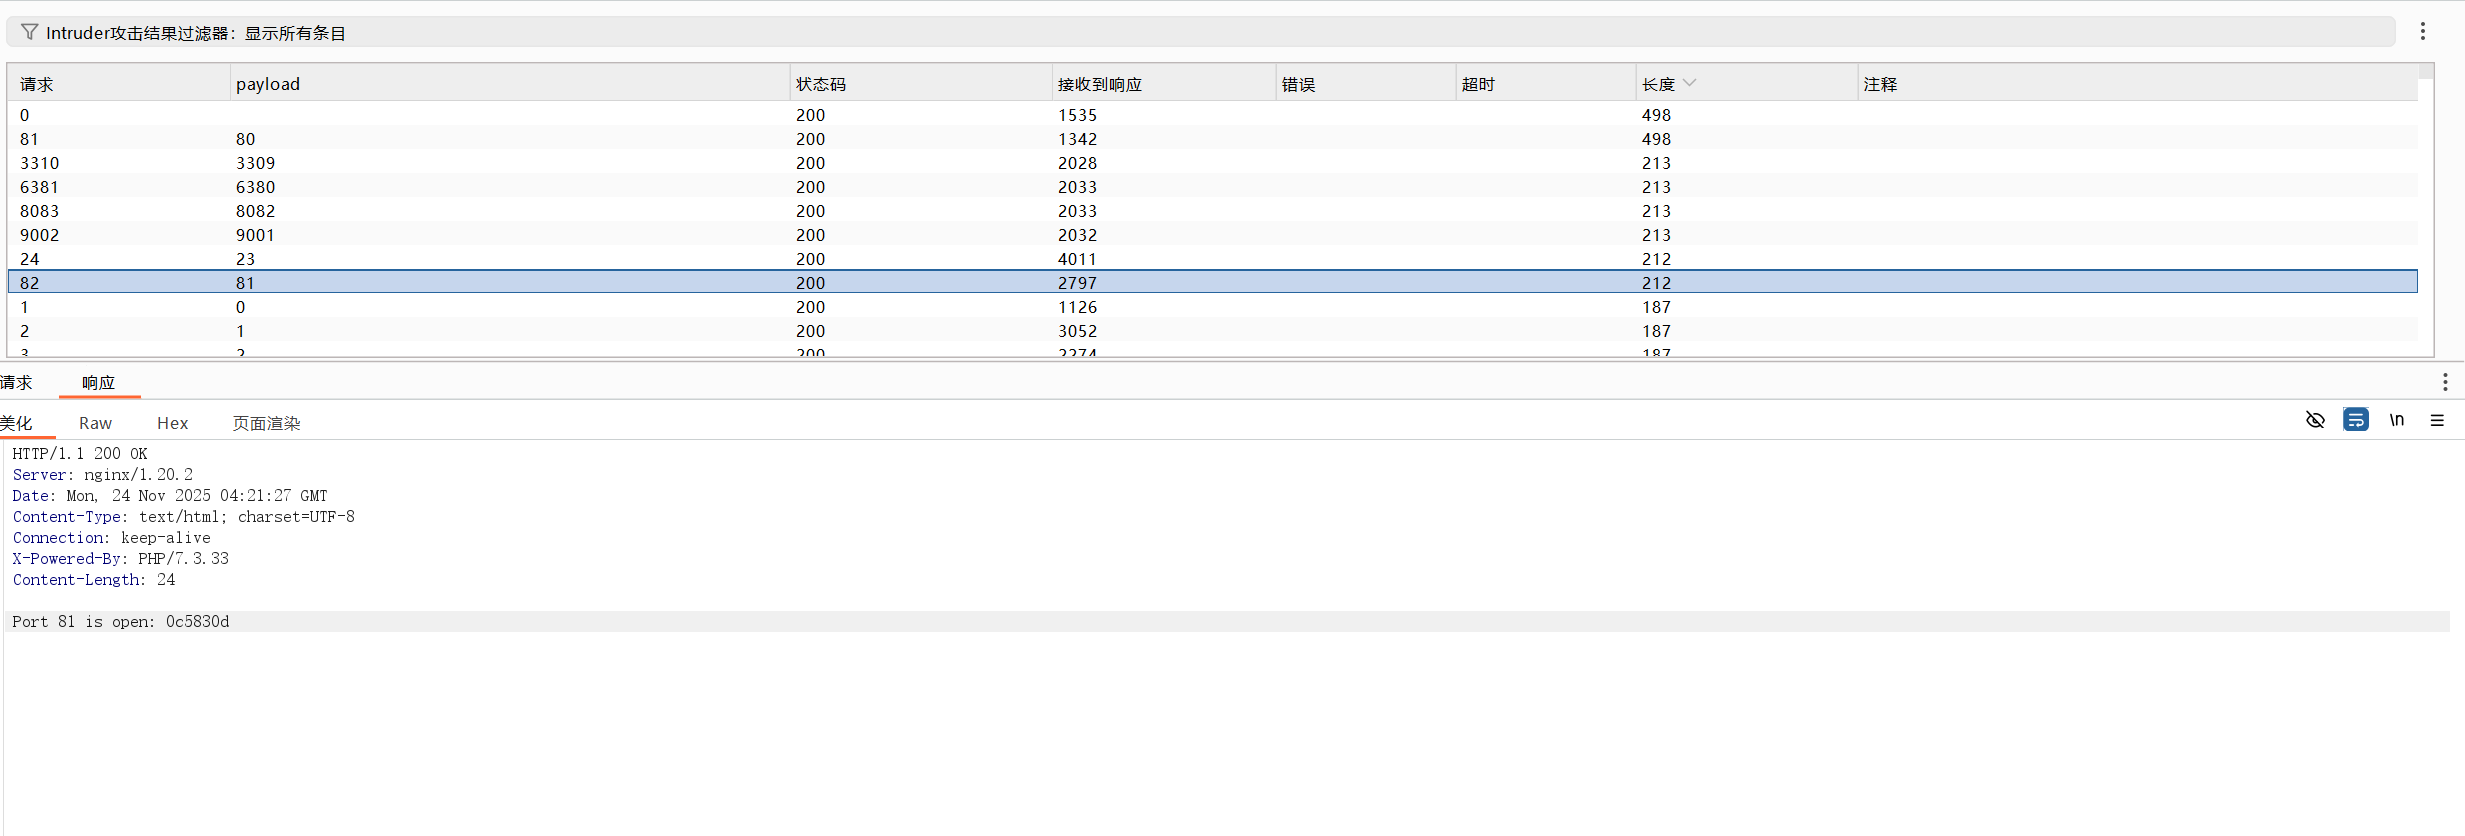The image size is (2465, 836).
Task: Switch to the 响应 tab
Action: (x=98, y=383)
